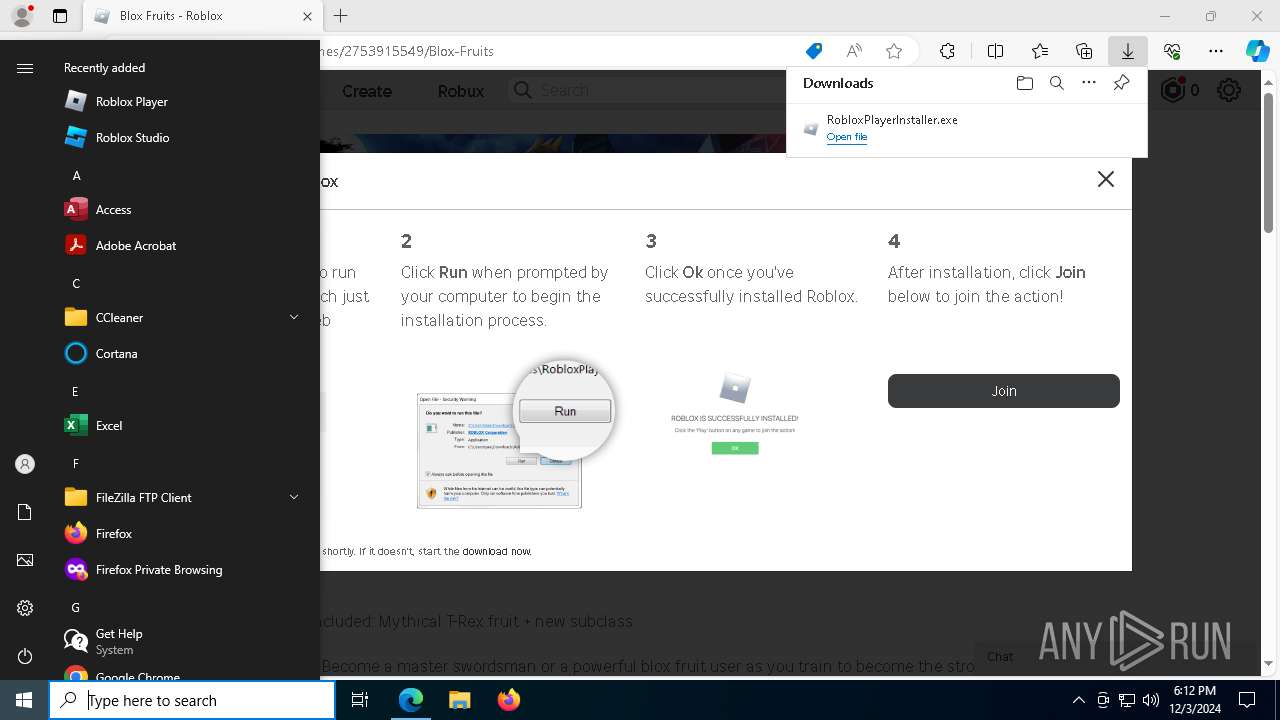
Task: Open a new browser tab
Action: (x=340, y=16)
